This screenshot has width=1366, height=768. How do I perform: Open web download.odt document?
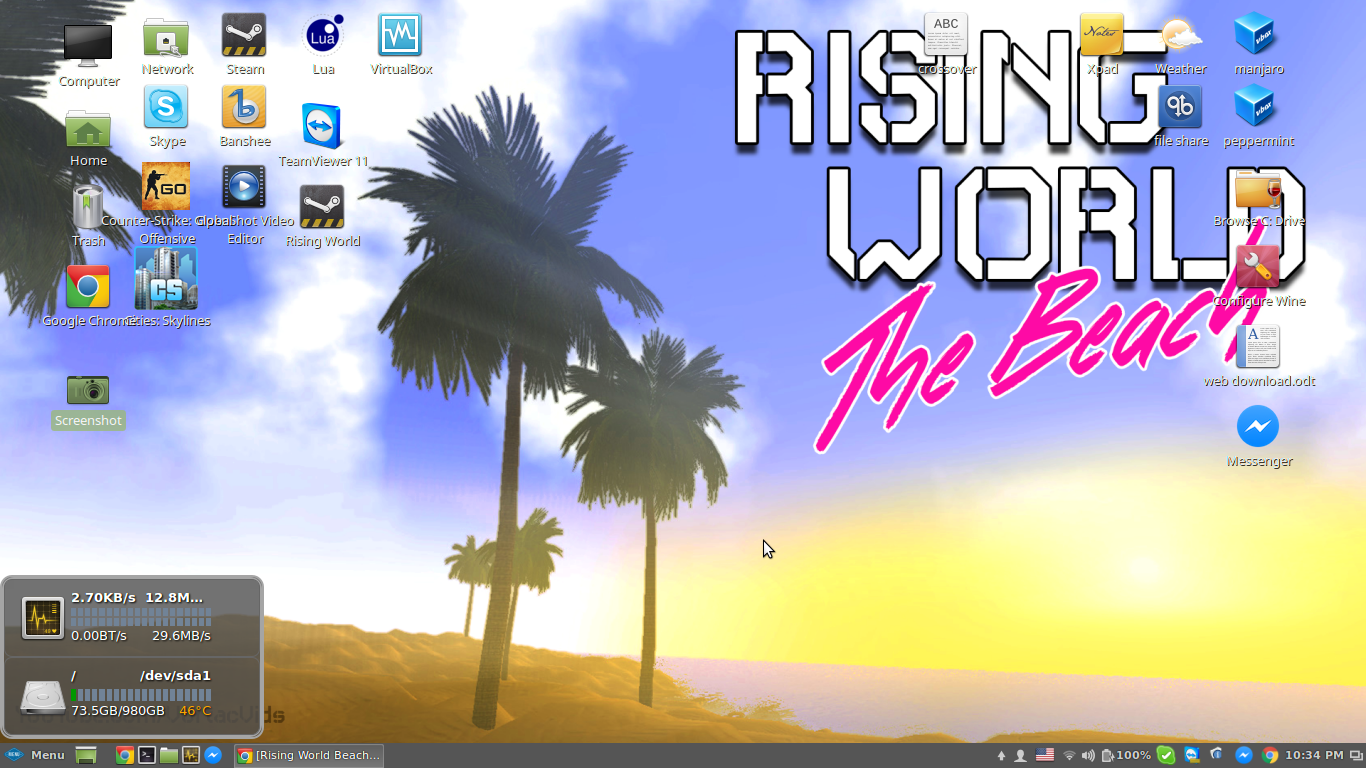tap(1258, 347)
